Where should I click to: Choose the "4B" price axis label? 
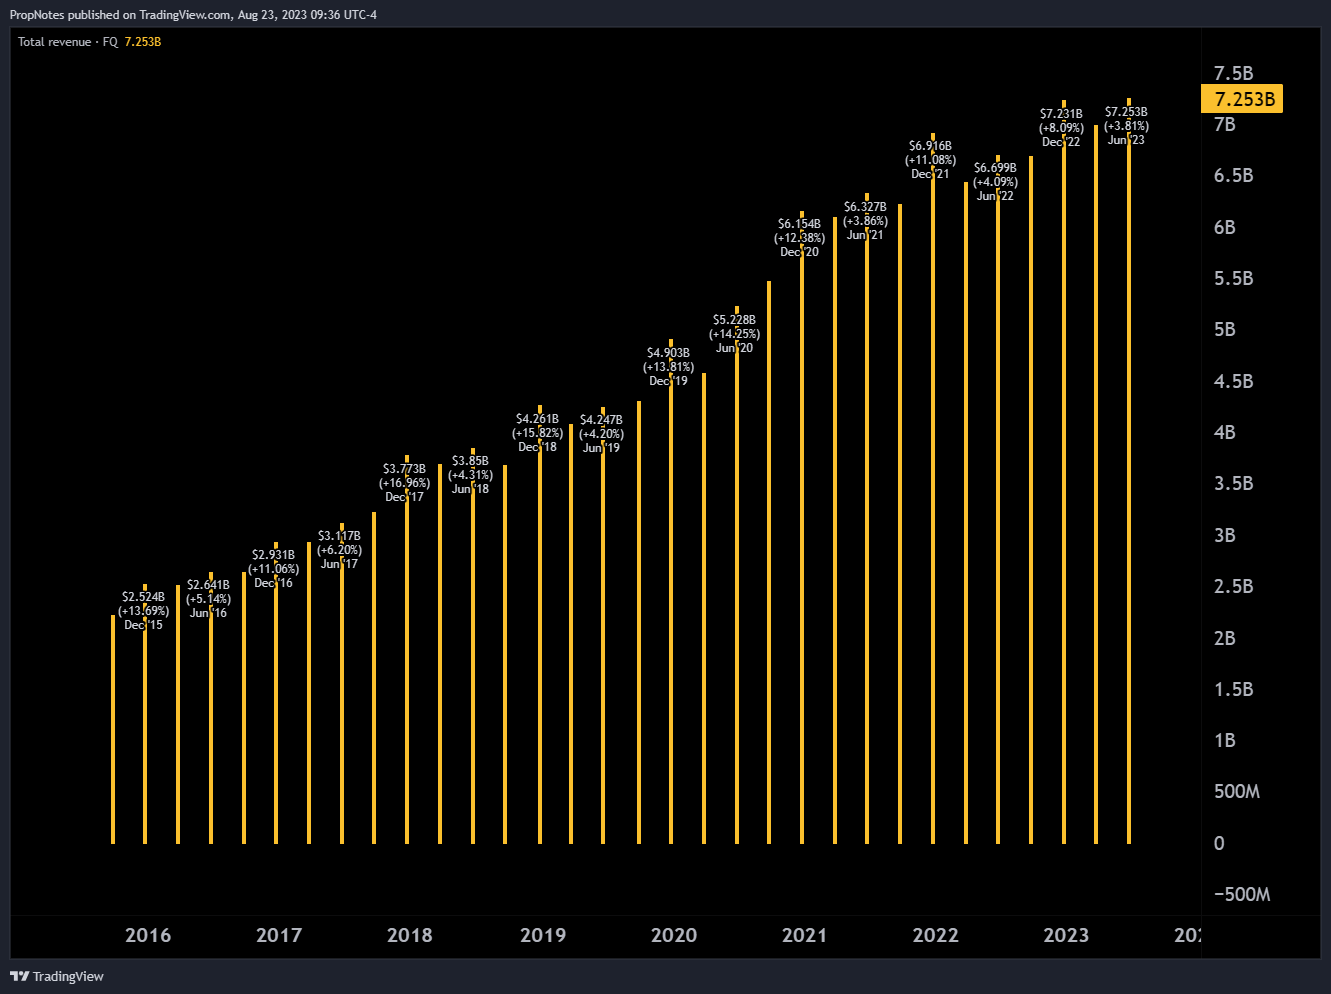(1225, 432)
